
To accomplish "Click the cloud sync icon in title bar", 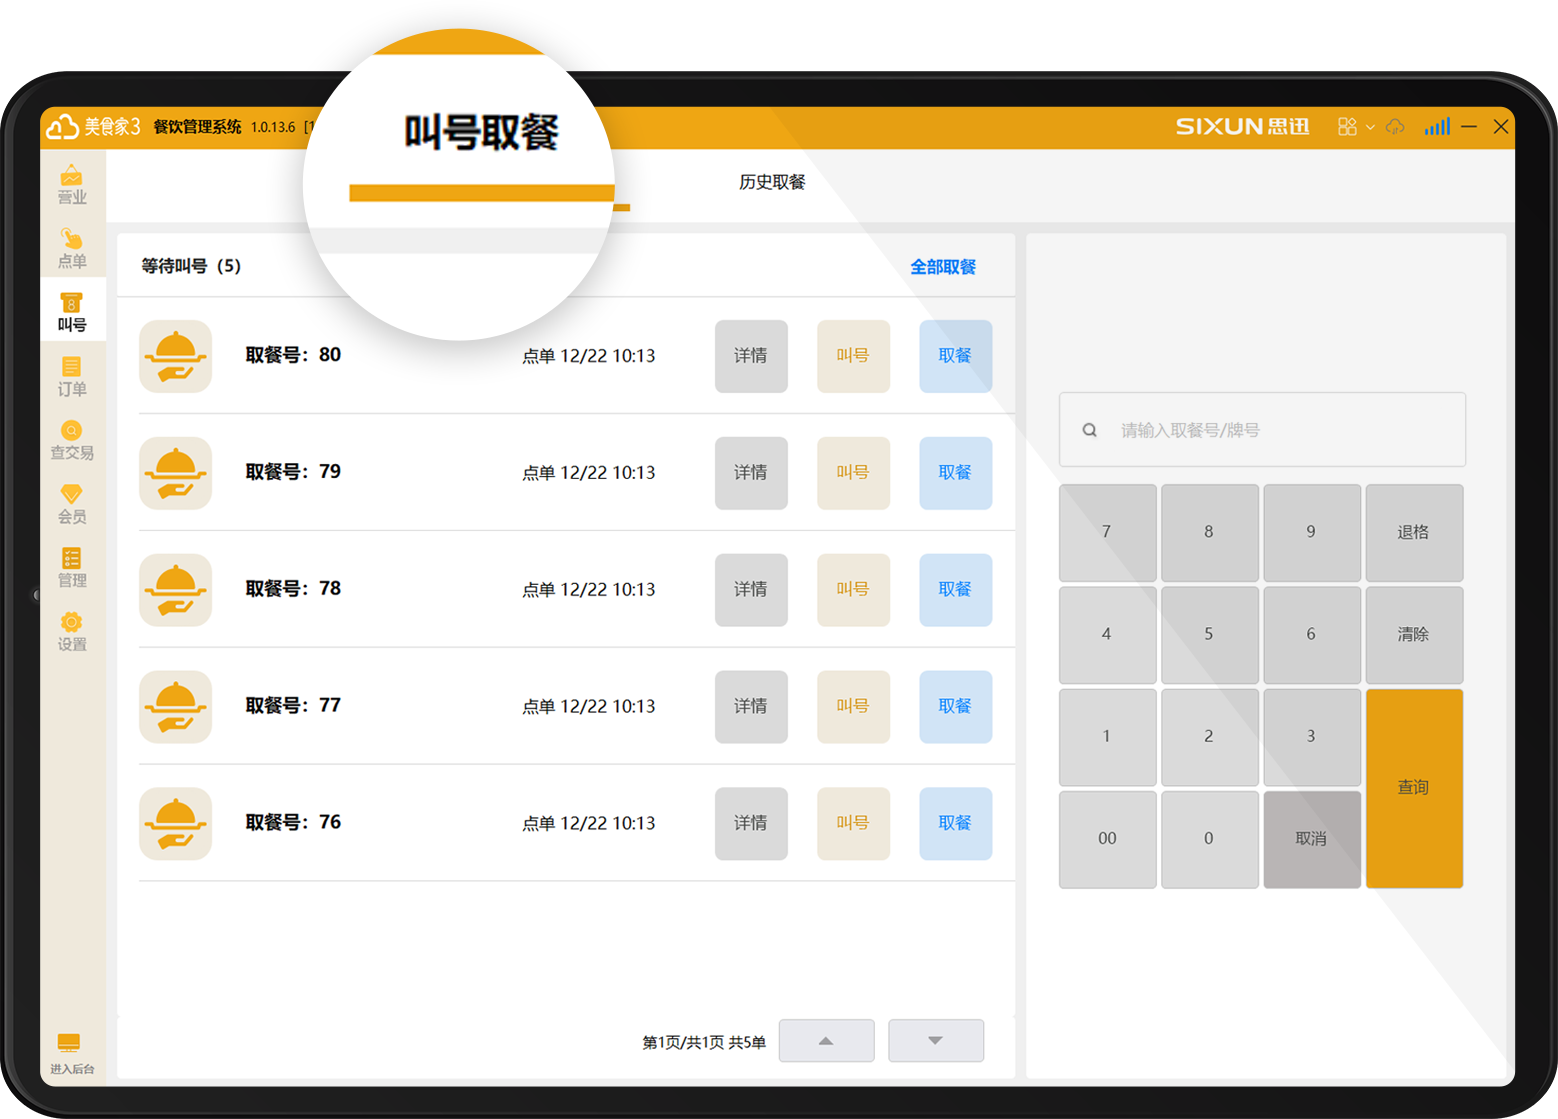I will (1396, 127).
